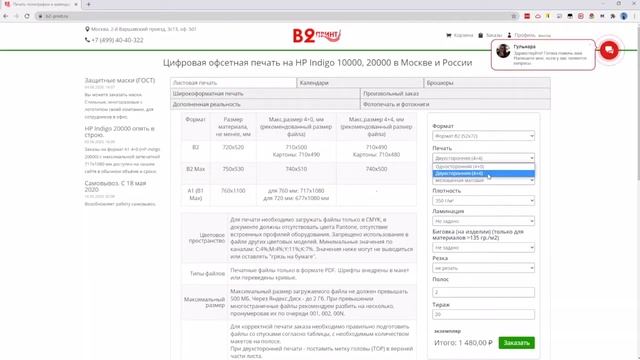Viewport: 640px width, 360px height.
Task: Open the red chat widget button
Action: (x=609, y=50)
